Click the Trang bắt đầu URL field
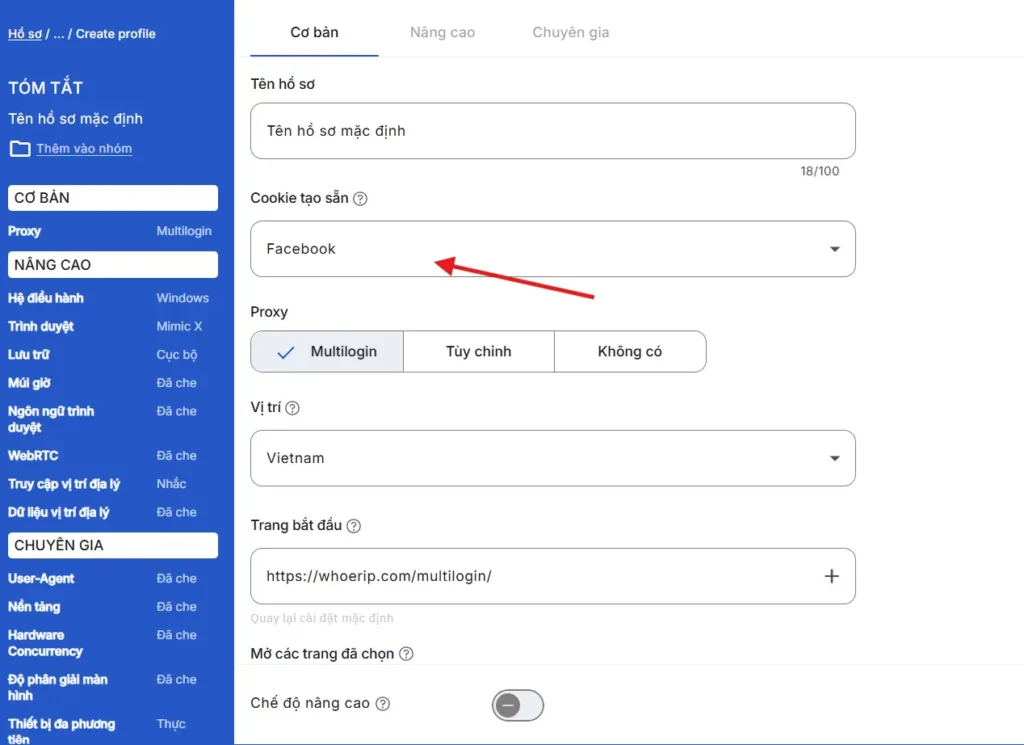This screenshot has height=745, width=1024. tap(552, 576)
